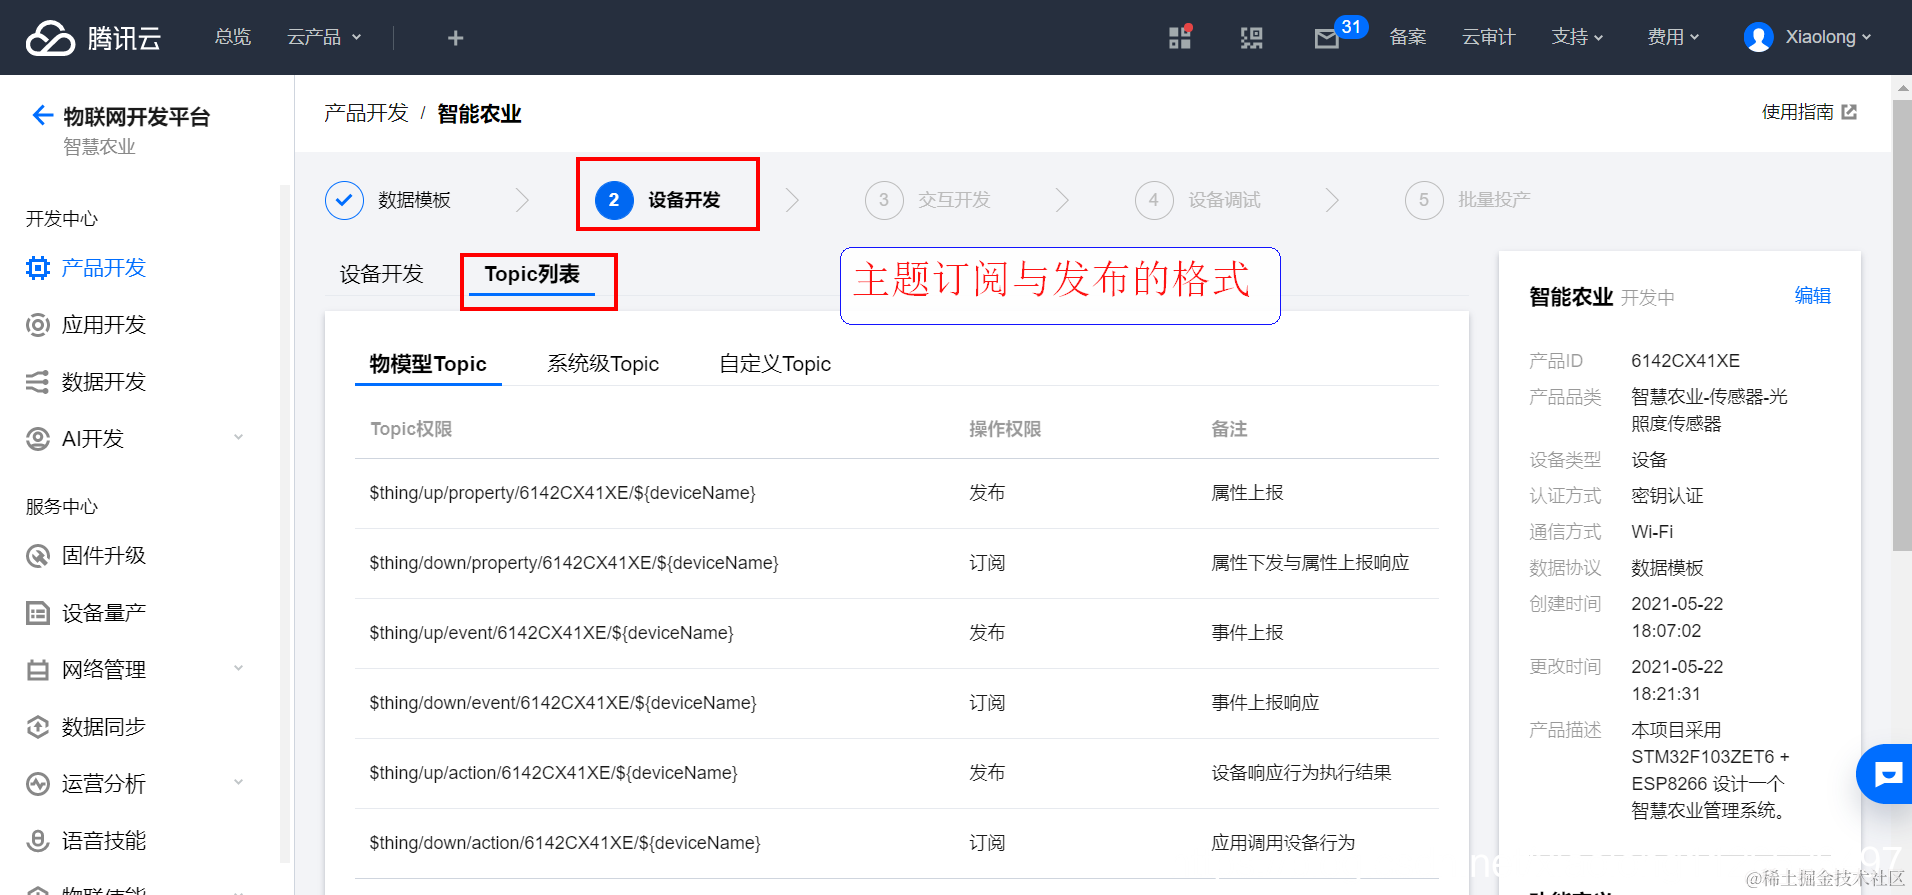The height and width of the screenshot is (895, 1912).
Task: Click the 设备响应行为执行结果 remark cell
Action: coord(1301,773)
